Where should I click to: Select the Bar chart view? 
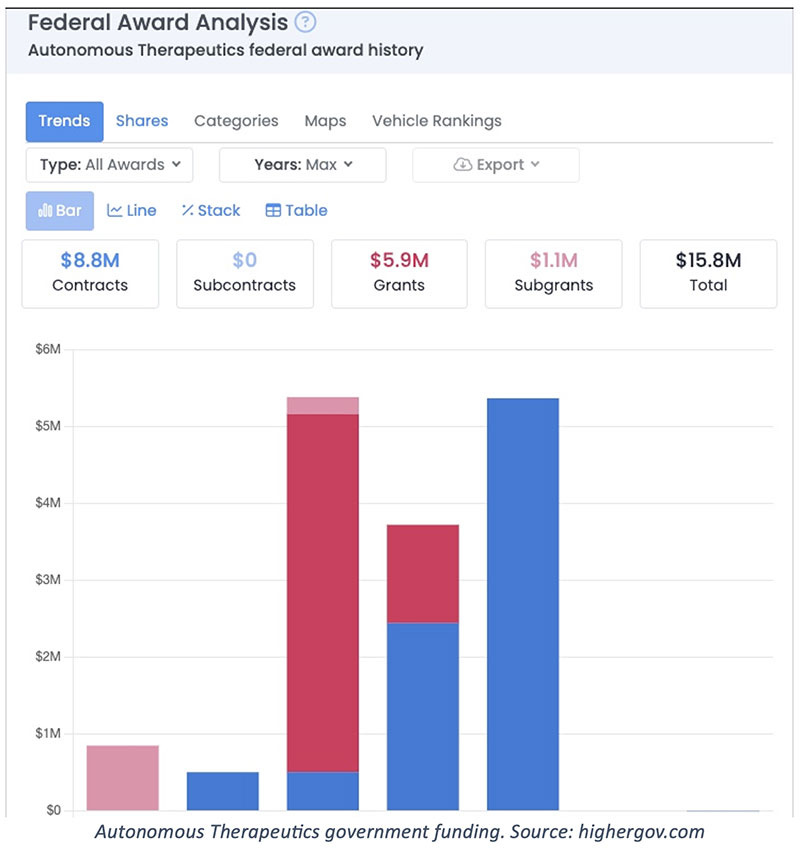(59, 210)
